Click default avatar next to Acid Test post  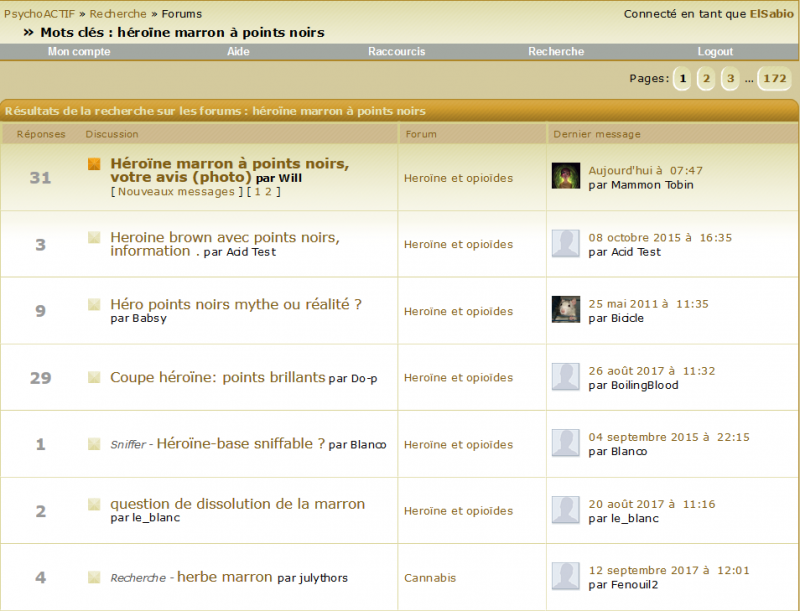pyautogui.click(x=566, y=244)
